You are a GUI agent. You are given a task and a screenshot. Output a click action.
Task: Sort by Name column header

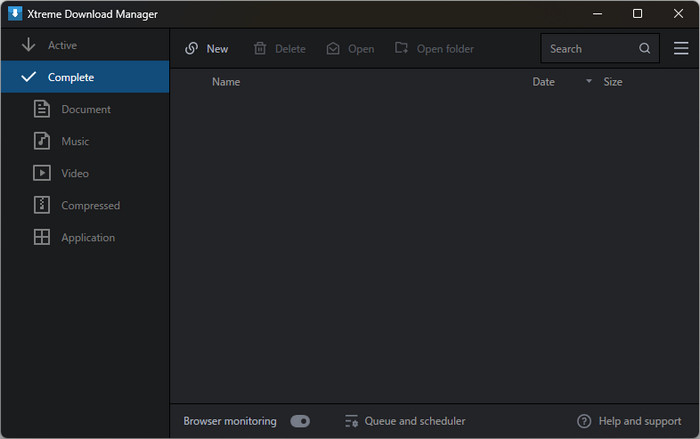[x=226, y=82]
